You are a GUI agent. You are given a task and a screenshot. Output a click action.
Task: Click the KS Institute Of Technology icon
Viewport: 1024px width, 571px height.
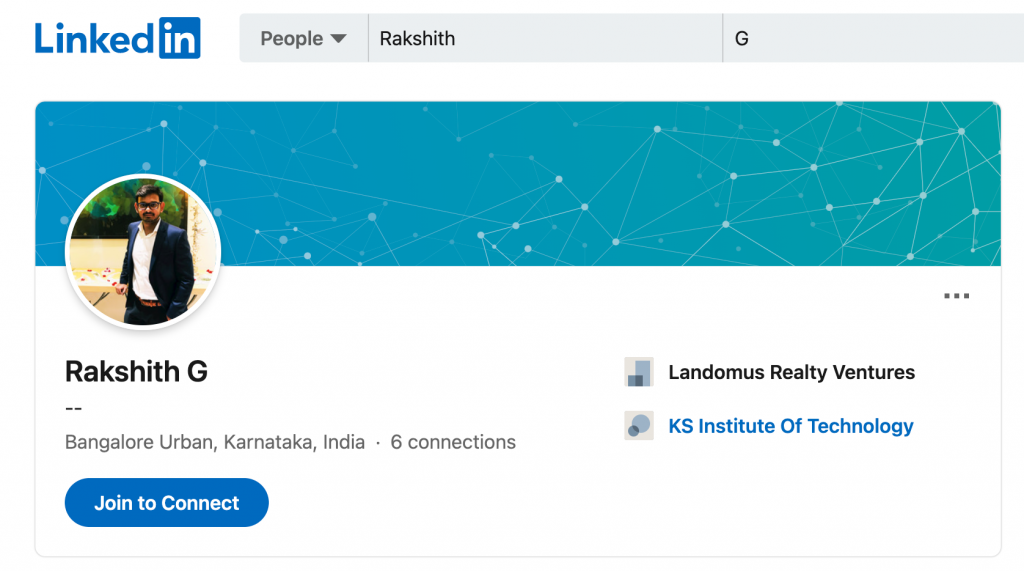[x=639, y=426]
